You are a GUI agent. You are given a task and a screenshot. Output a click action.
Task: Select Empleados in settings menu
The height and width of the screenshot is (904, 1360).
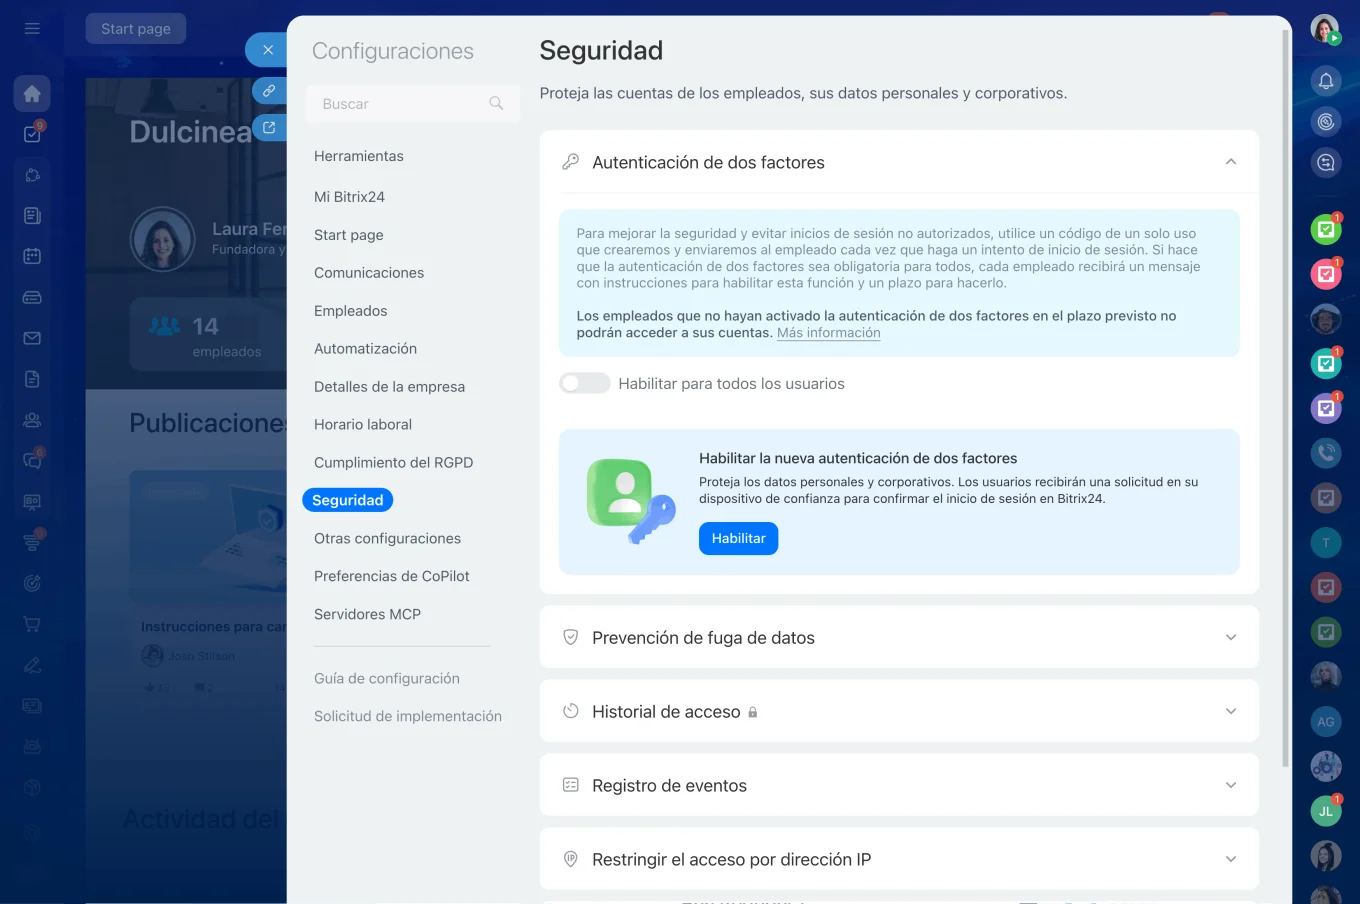tap(350, 311)
